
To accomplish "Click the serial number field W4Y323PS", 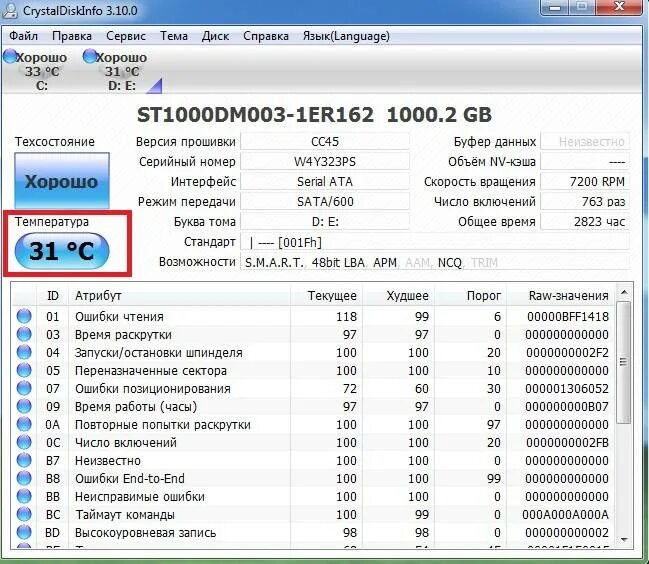I will coord(325,161).
